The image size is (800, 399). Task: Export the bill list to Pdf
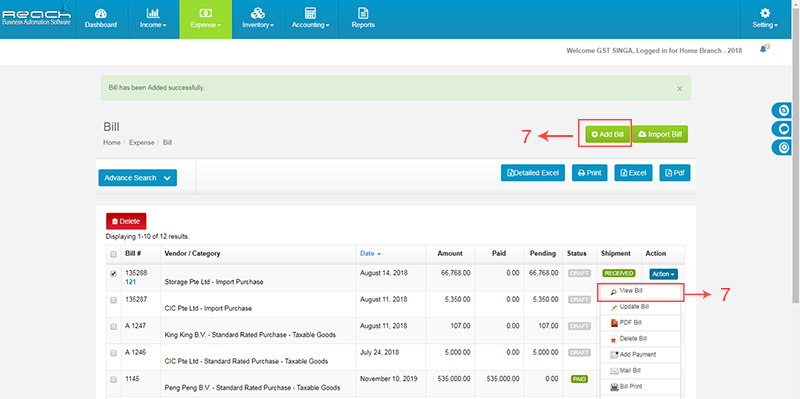click(x=675, y=173)
